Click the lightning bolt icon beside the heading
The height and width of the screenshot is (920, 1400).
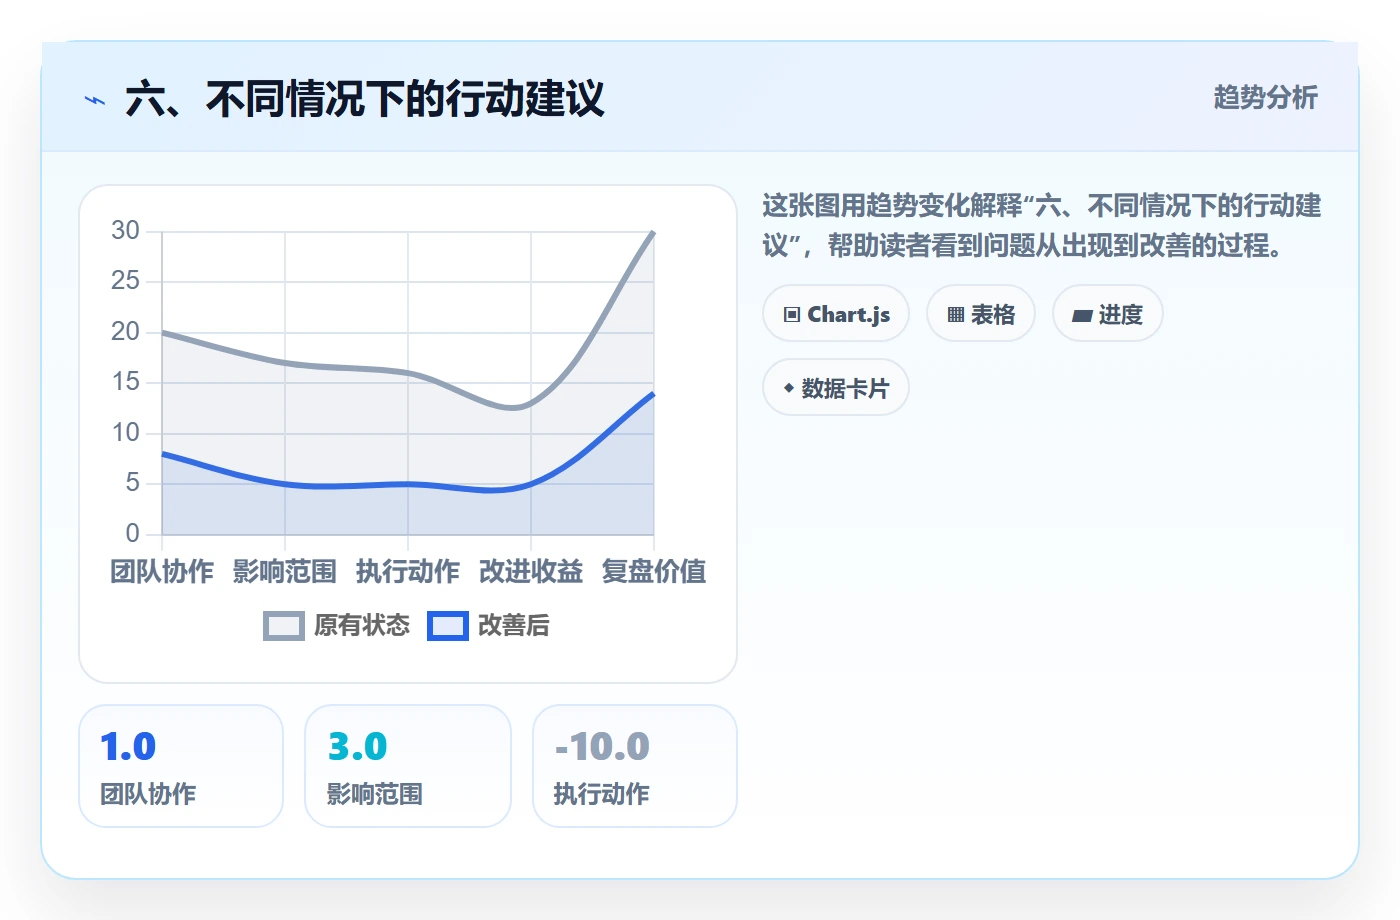95,100
